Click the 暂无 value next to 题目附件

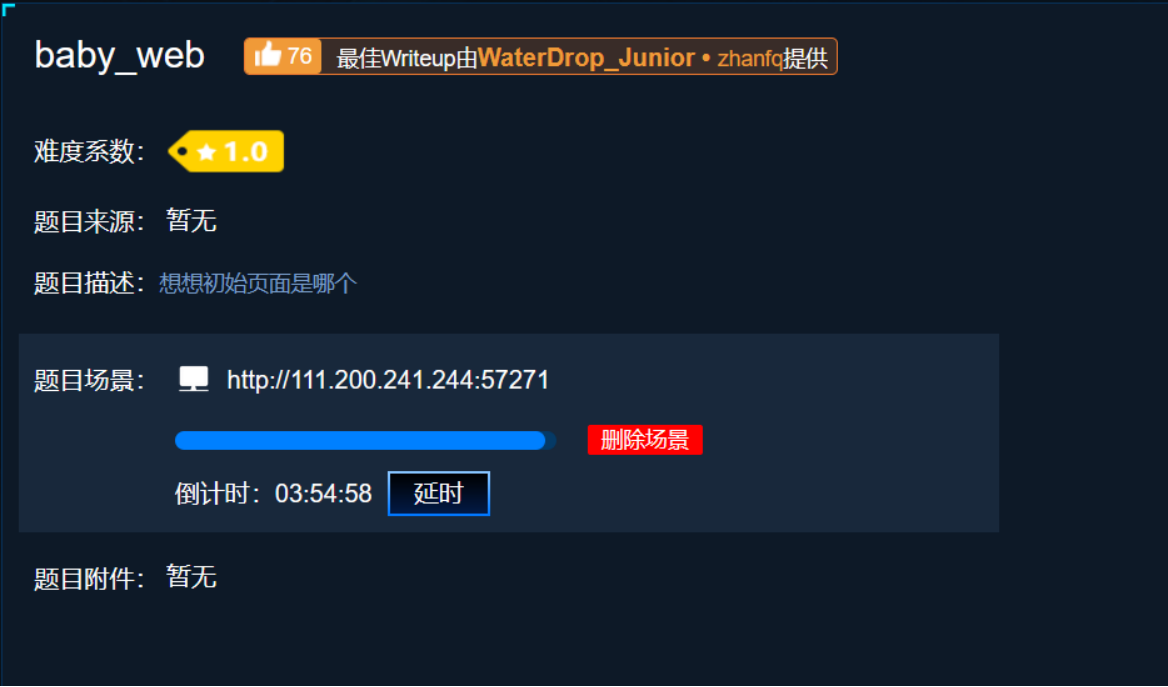(x=191, y=577)
